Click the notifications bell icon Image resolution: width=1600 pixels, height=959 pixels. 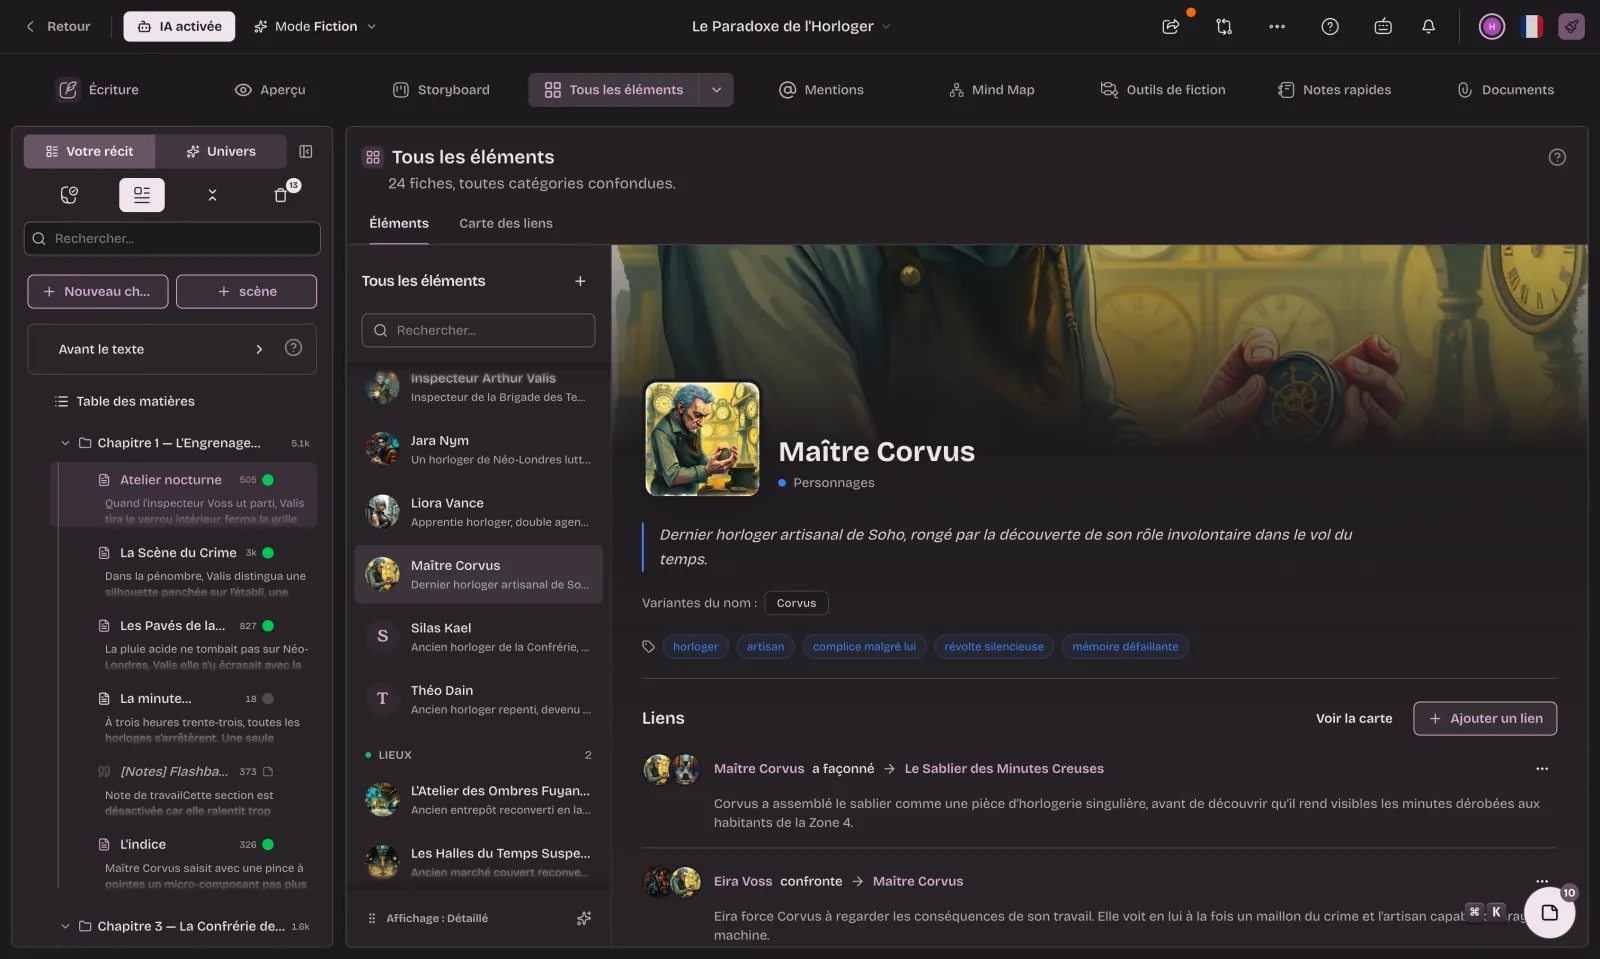pos(1429,27)
